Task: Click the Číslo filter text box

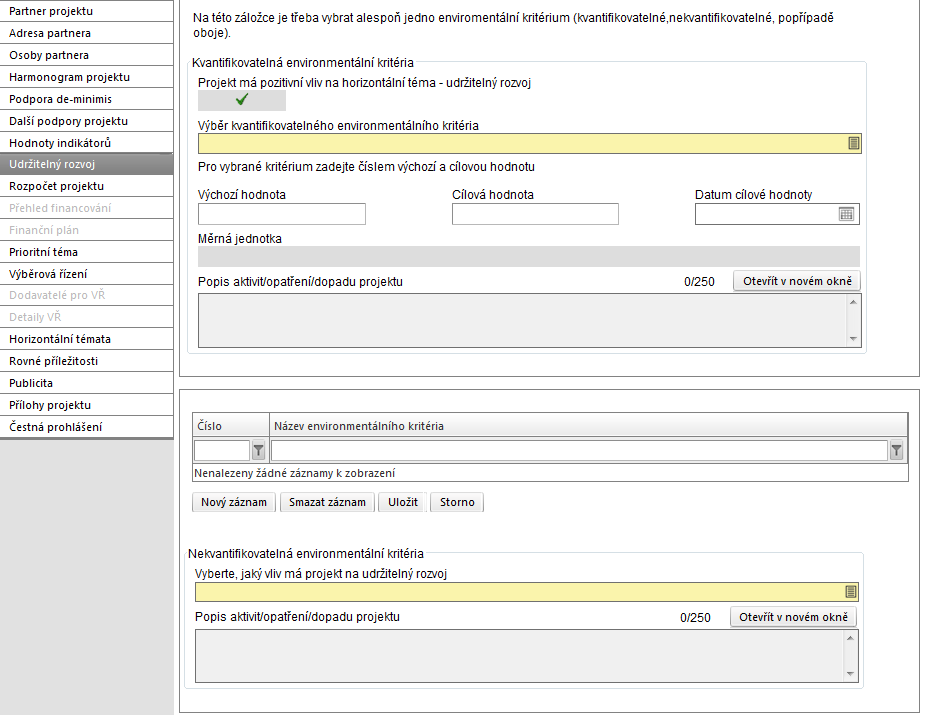Action: point(222,451)
